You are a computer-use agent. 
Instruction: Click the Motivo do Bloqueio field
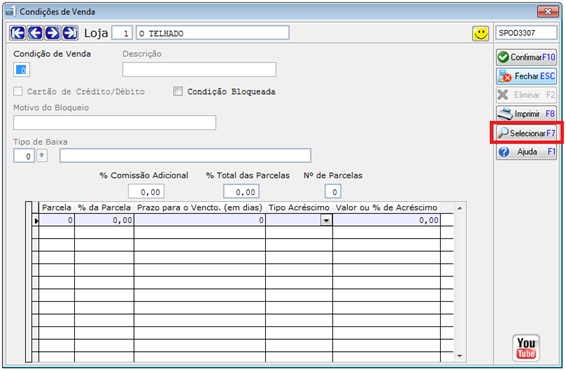[114, 123]
